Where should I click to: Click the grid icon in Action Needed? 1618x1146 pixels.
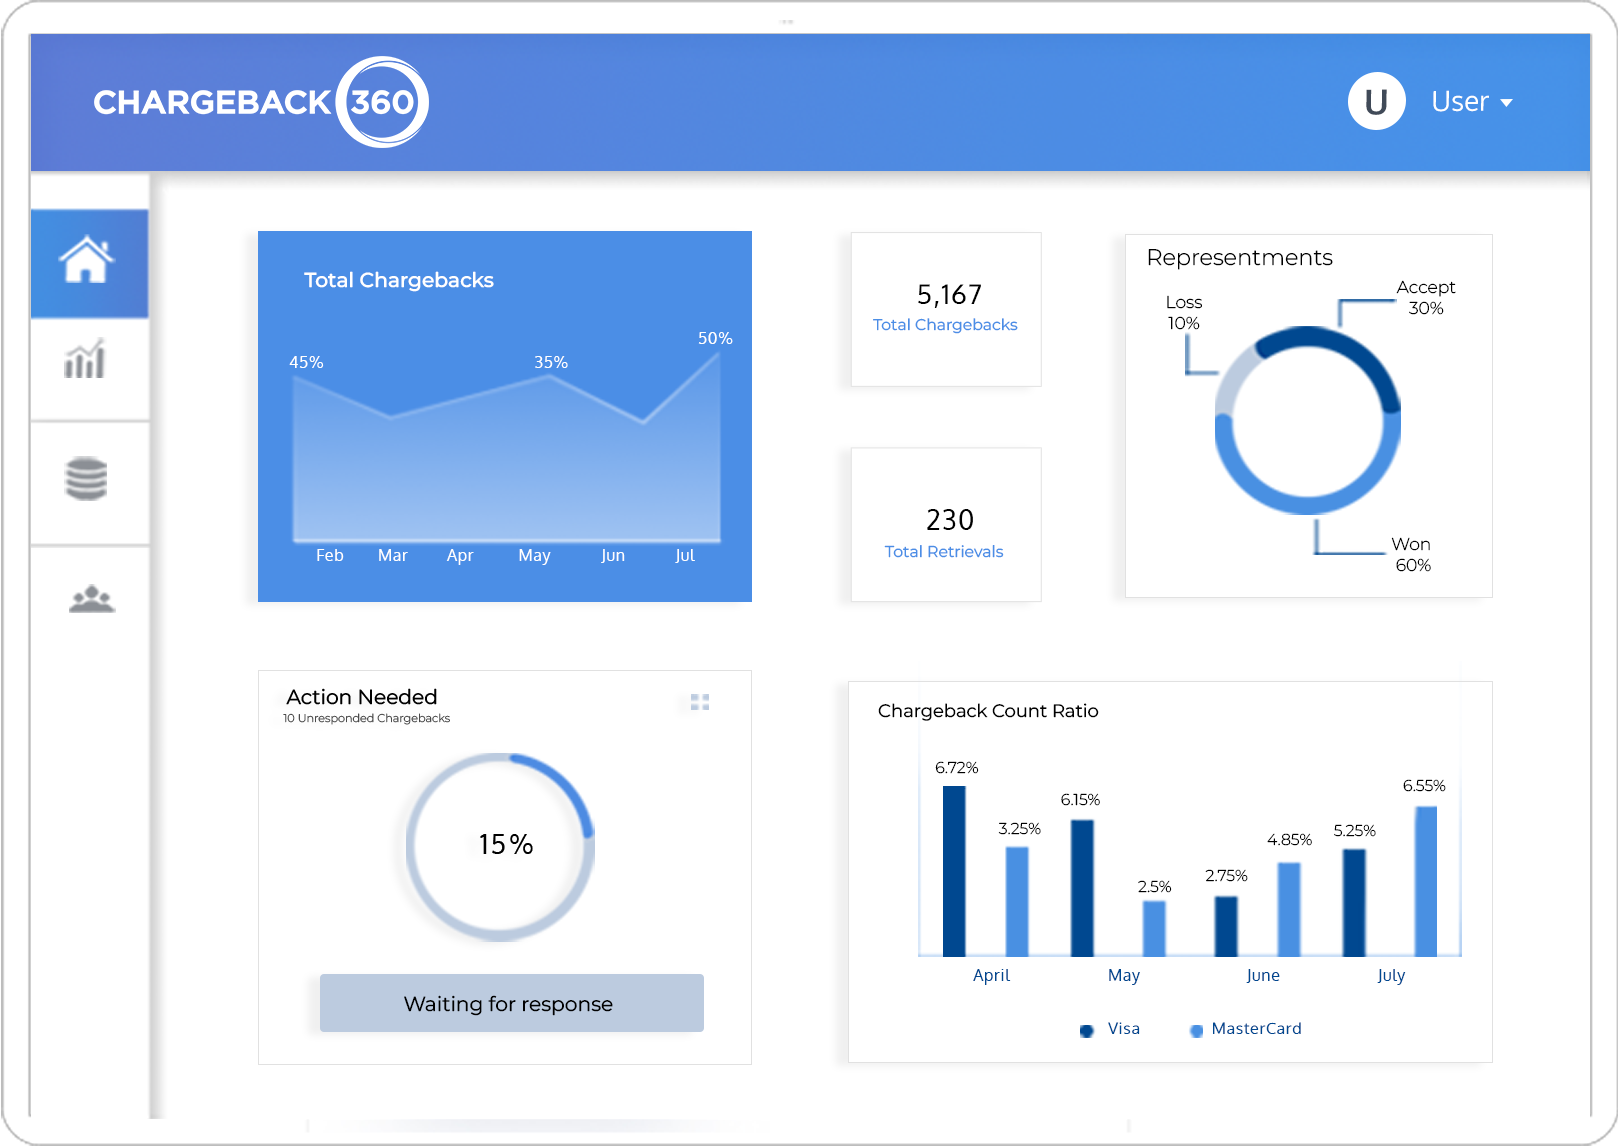700,702
